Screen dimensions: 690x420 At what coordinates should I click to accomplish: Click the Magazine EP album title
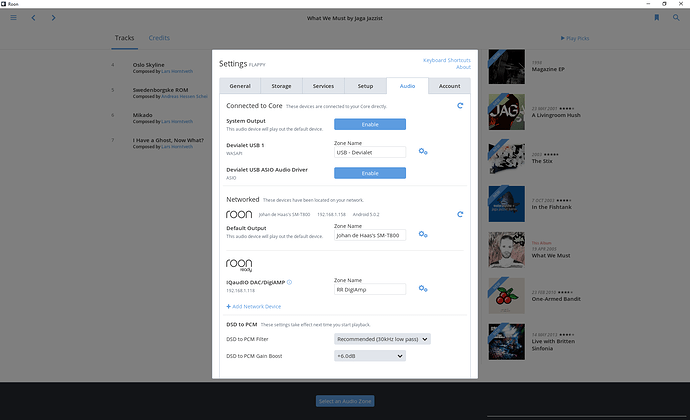click(x=548, y=69)
